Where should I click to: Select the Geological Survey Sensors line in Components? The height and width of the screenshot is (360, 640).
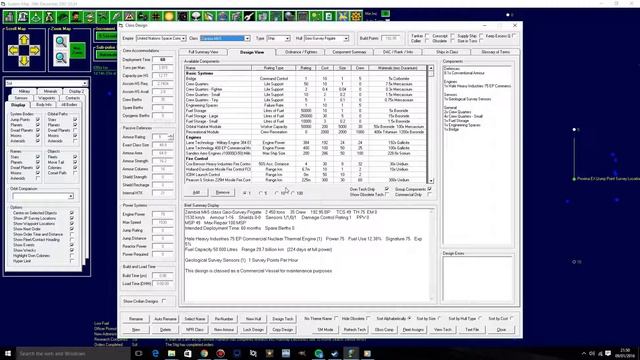pyautogui.click(x=467, y=99)
